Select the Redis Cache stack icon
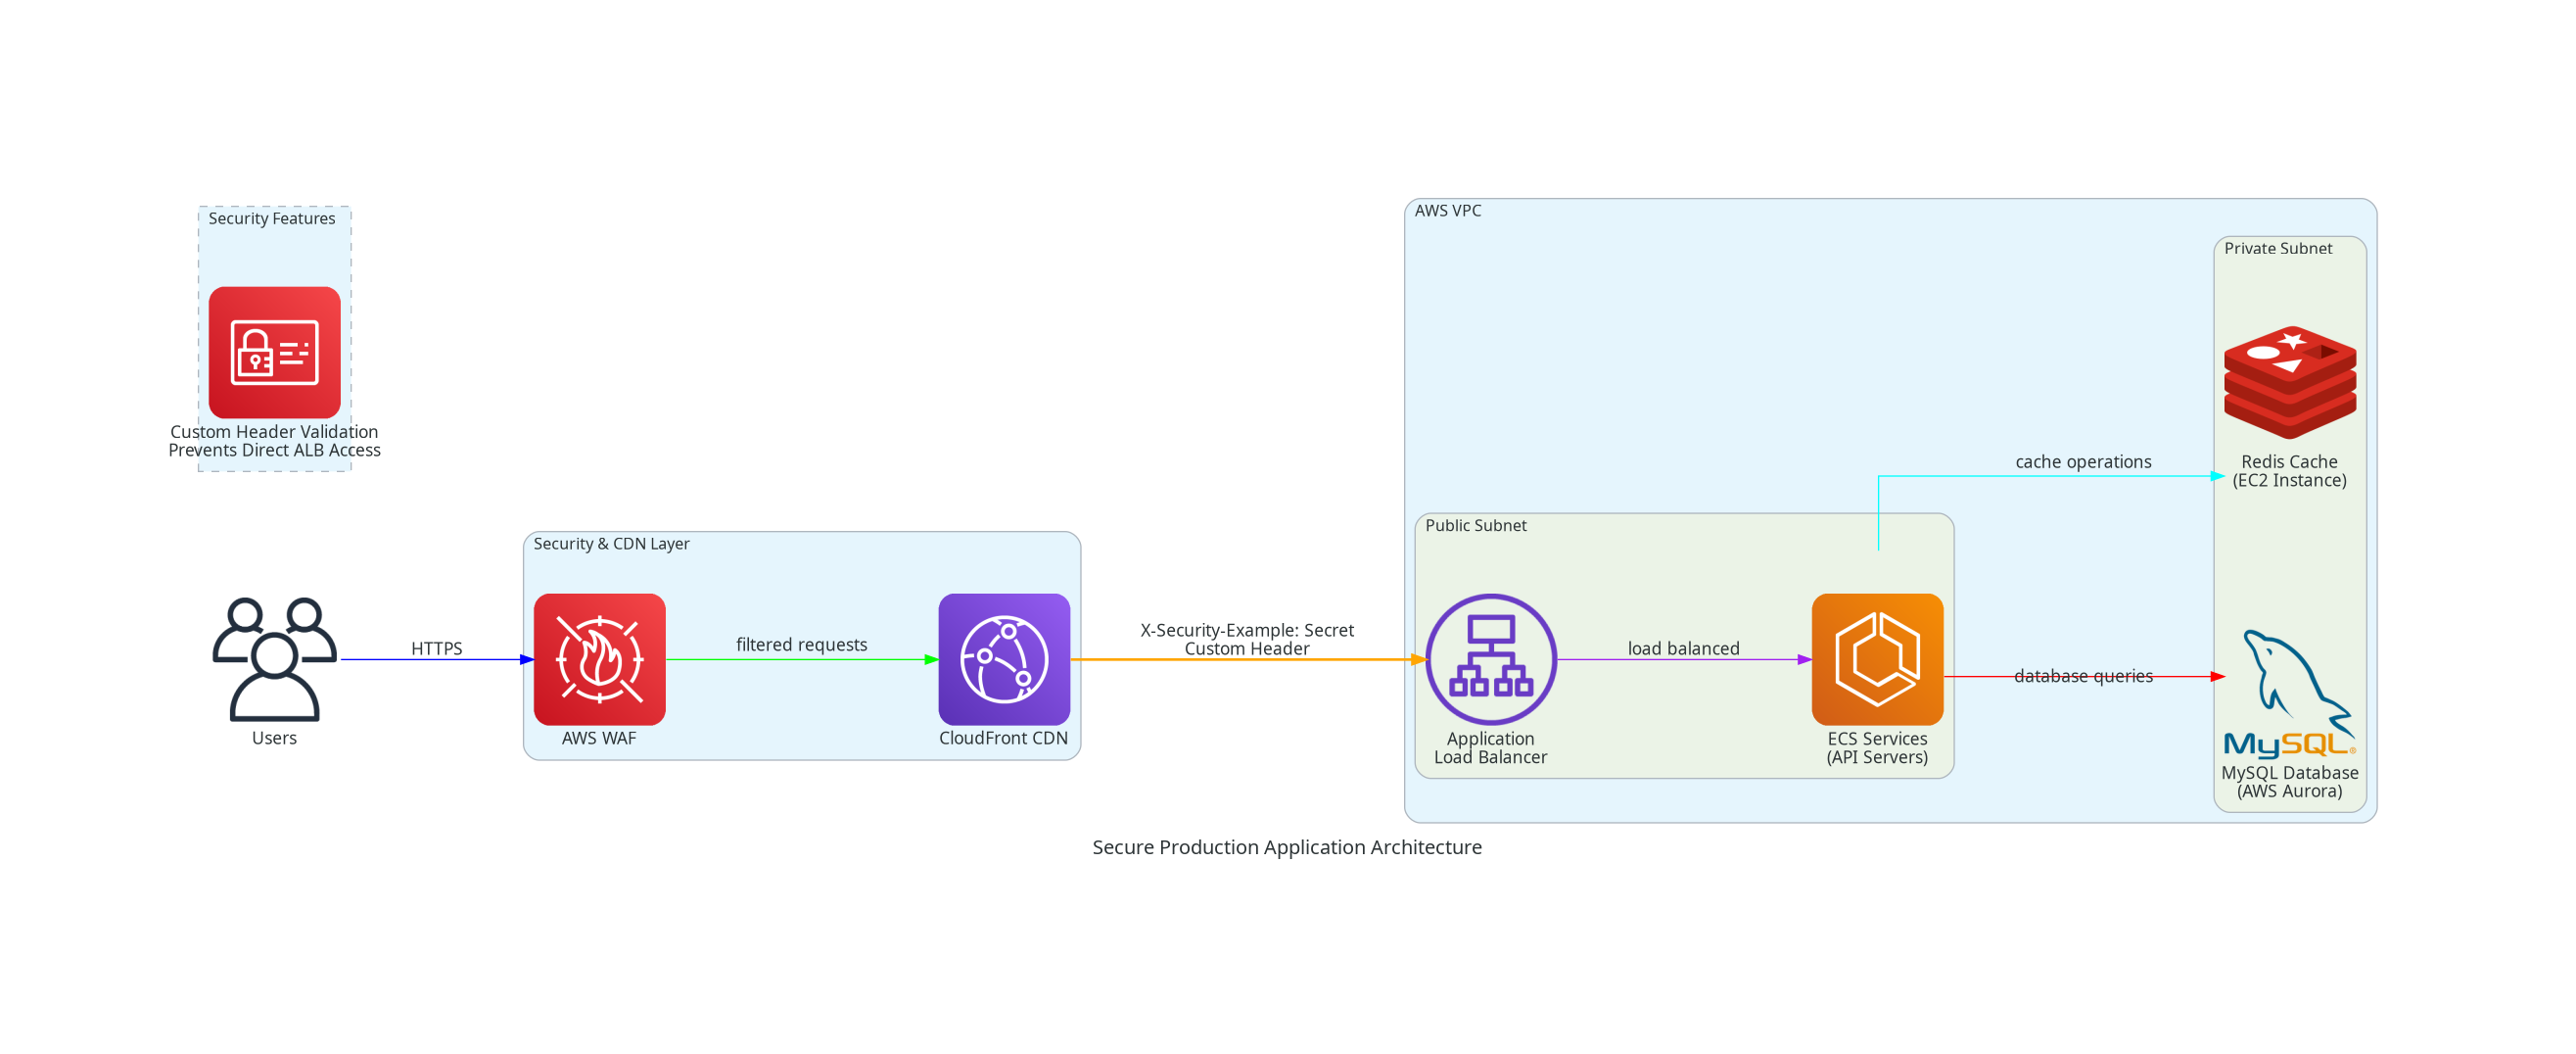Viewport: 2576px width, 1054px height. point(2289,382)
